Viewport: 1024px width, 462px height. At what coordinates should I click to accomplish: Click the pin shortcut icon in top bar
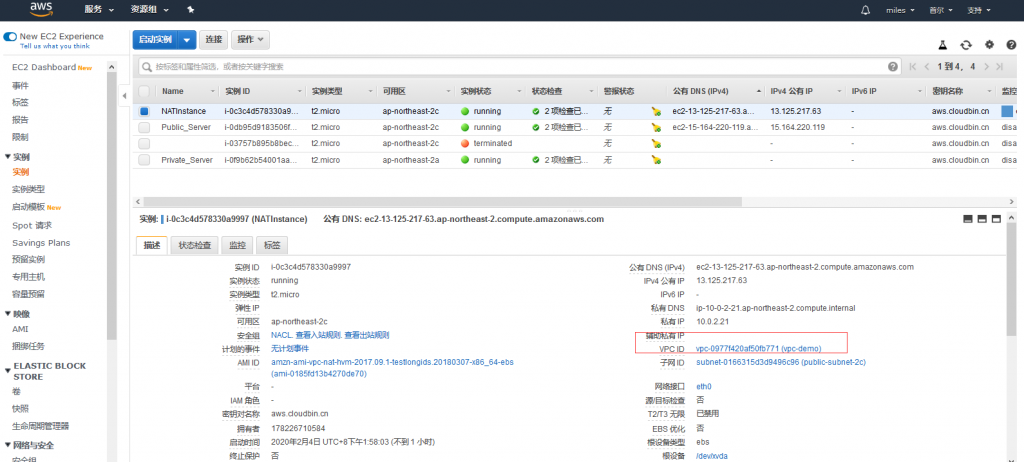pos(191,9)
